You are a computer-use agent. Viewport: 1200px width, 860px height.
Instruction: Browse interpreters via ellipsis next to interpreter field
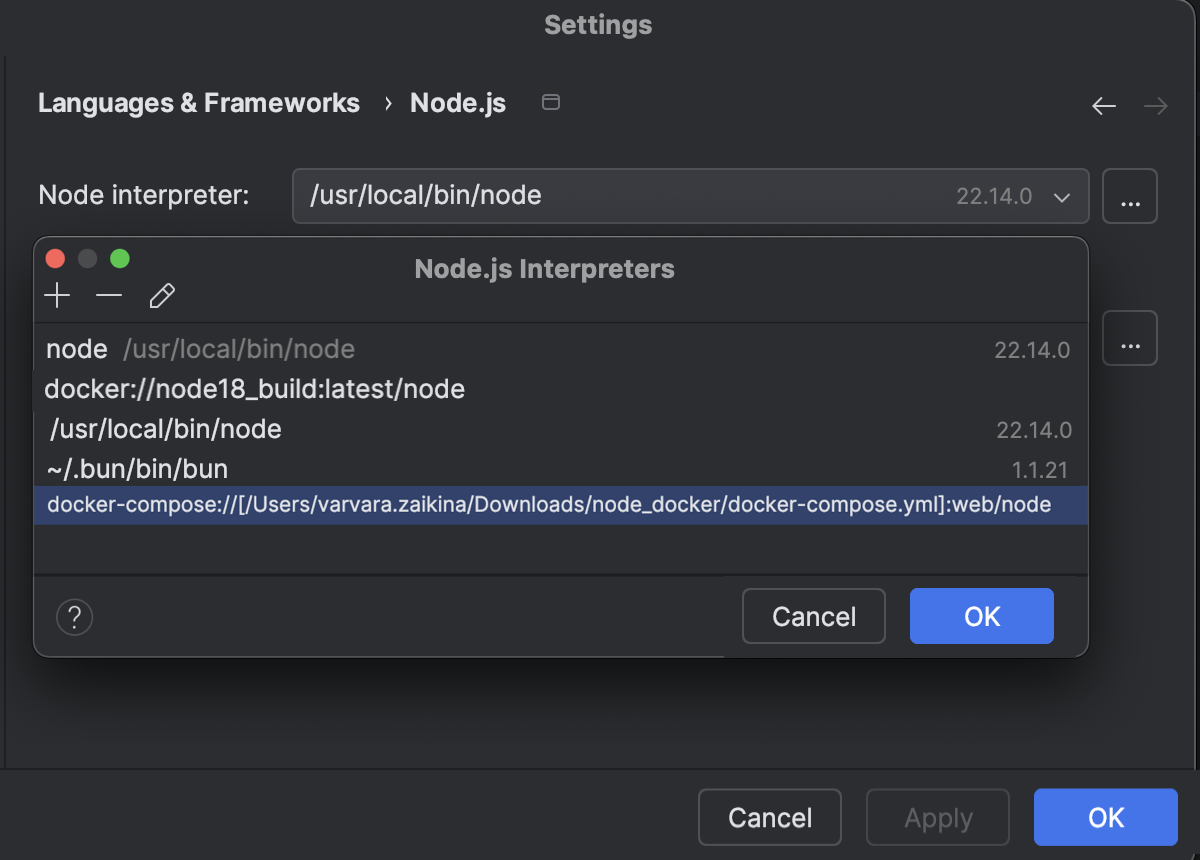pyautogui.click(x=1129, y=196)
